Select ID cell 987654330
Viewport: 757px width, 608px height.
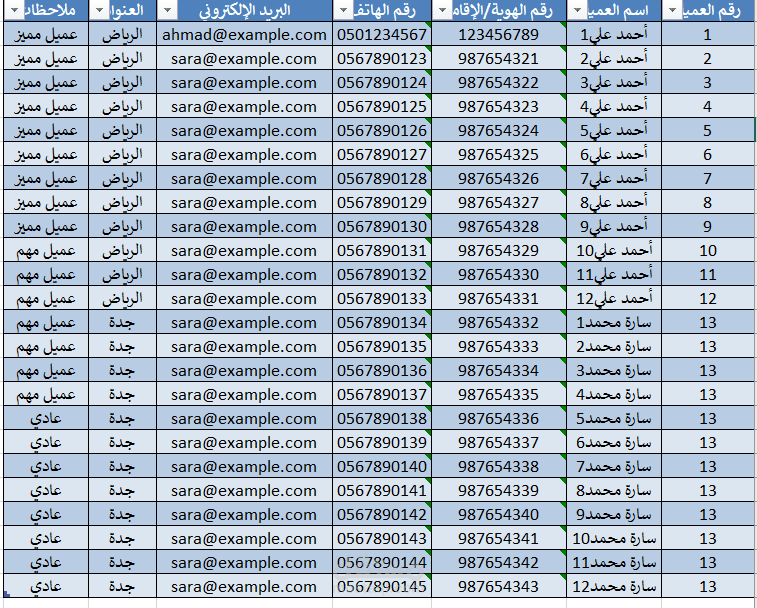click(499, 274)
